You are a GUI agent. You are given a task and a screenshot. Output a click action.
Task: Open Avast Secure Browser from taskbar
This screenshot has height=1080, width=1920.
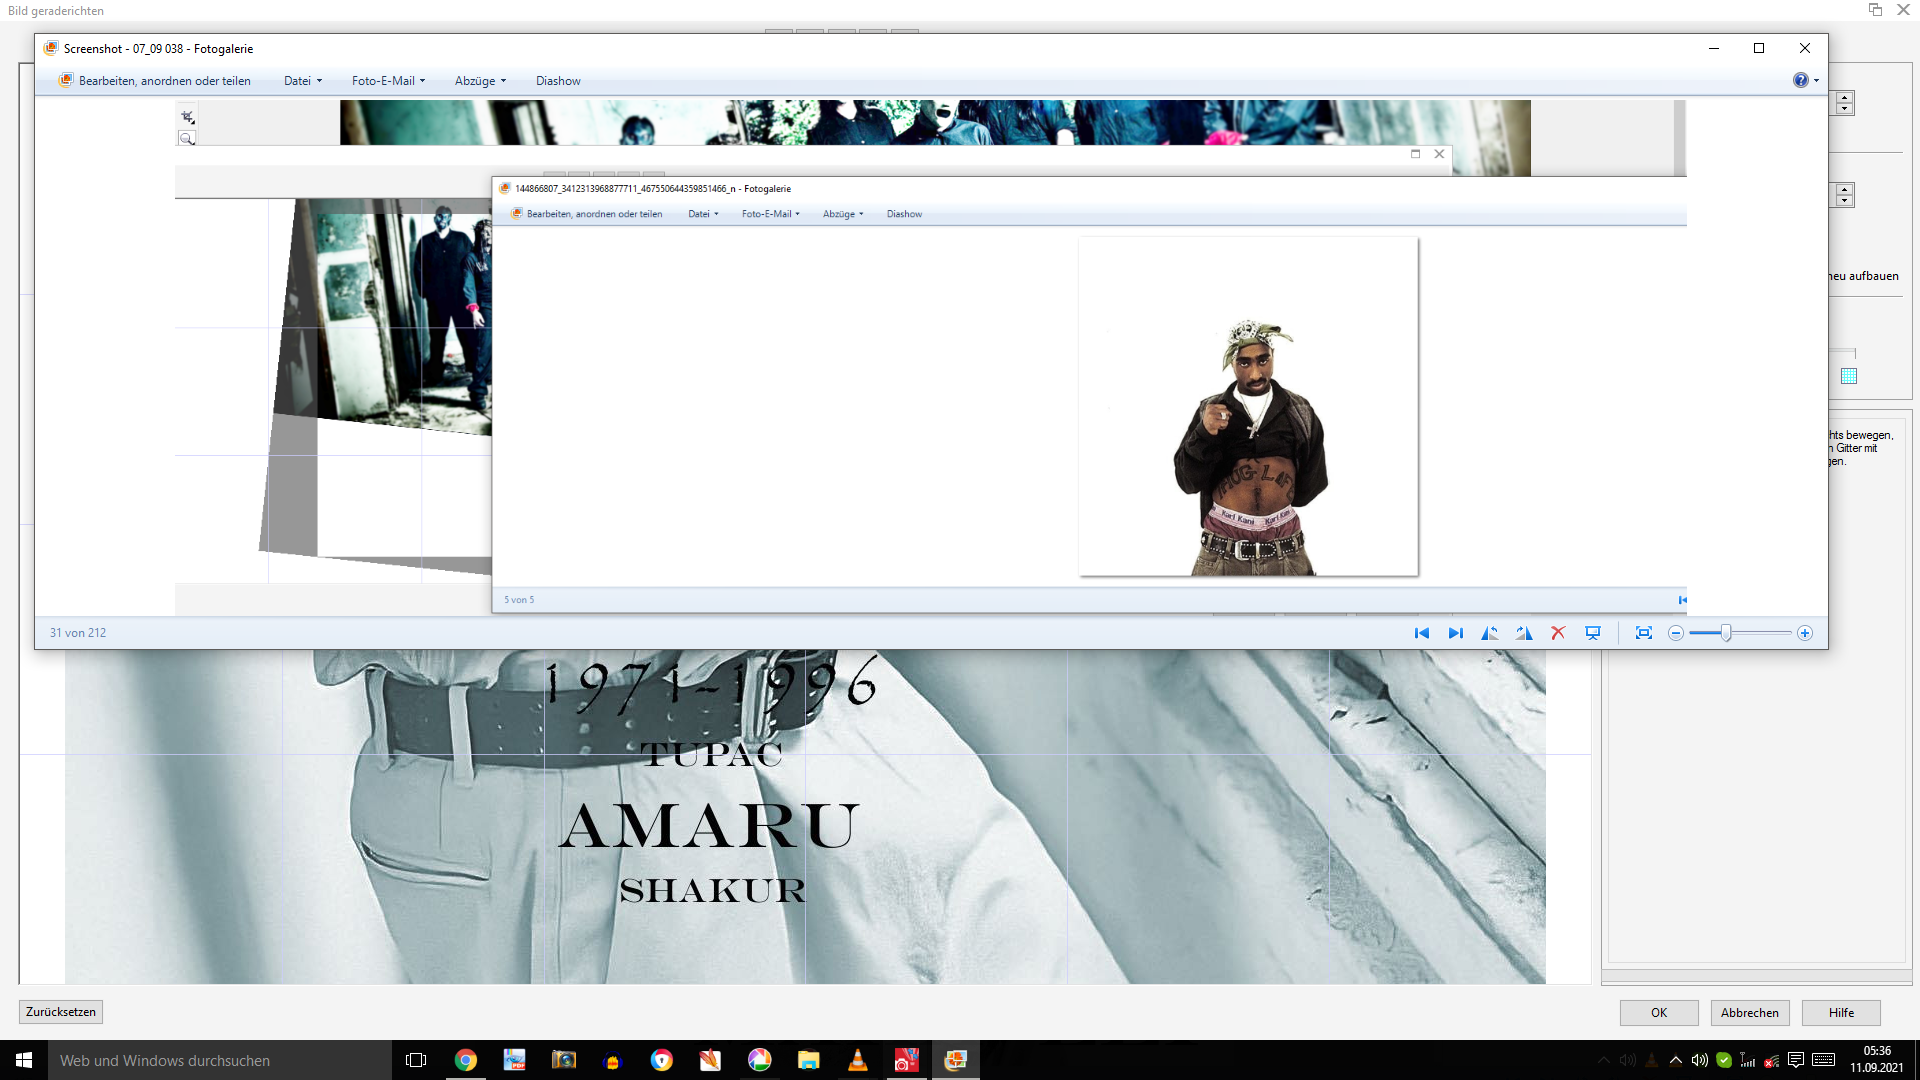[x=662, y=1060]
